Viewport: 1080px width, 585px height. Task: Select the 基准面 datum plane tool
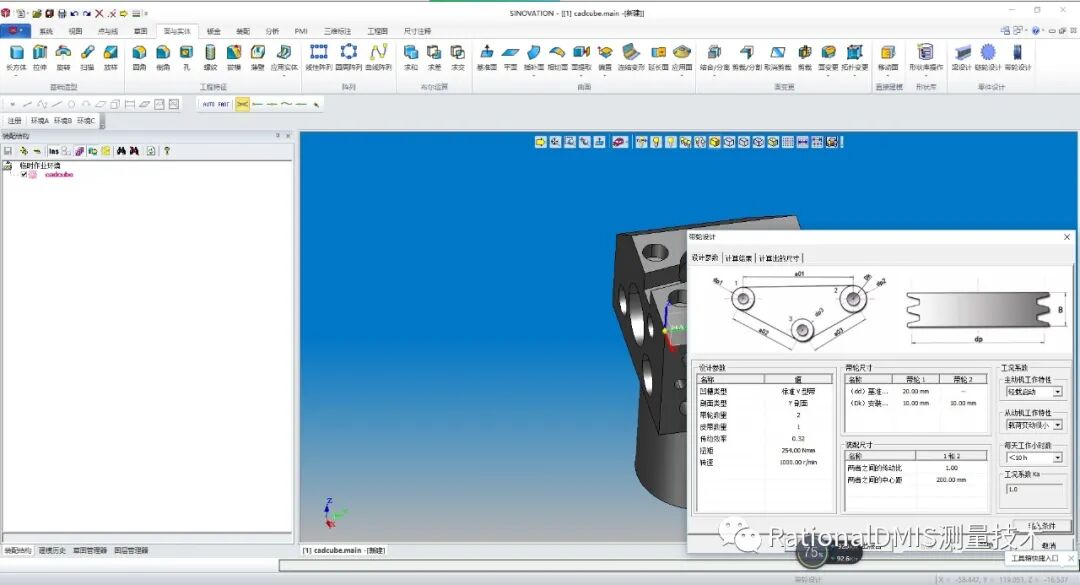[x=486, y=57]
